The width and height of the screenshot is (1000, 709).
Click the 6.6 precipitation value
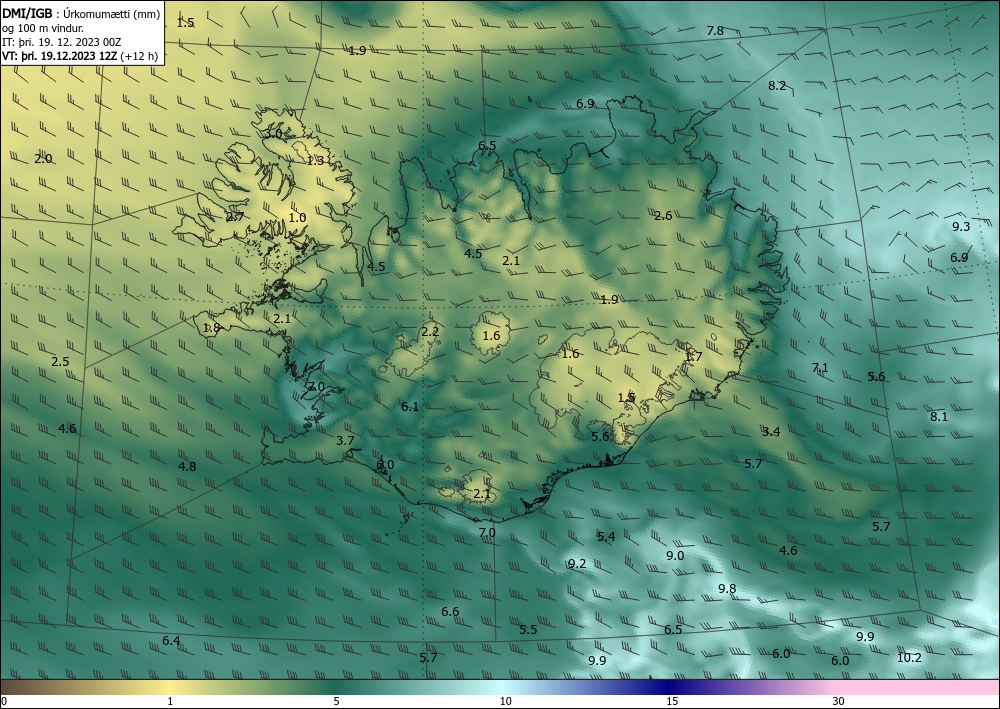[450, 611]
